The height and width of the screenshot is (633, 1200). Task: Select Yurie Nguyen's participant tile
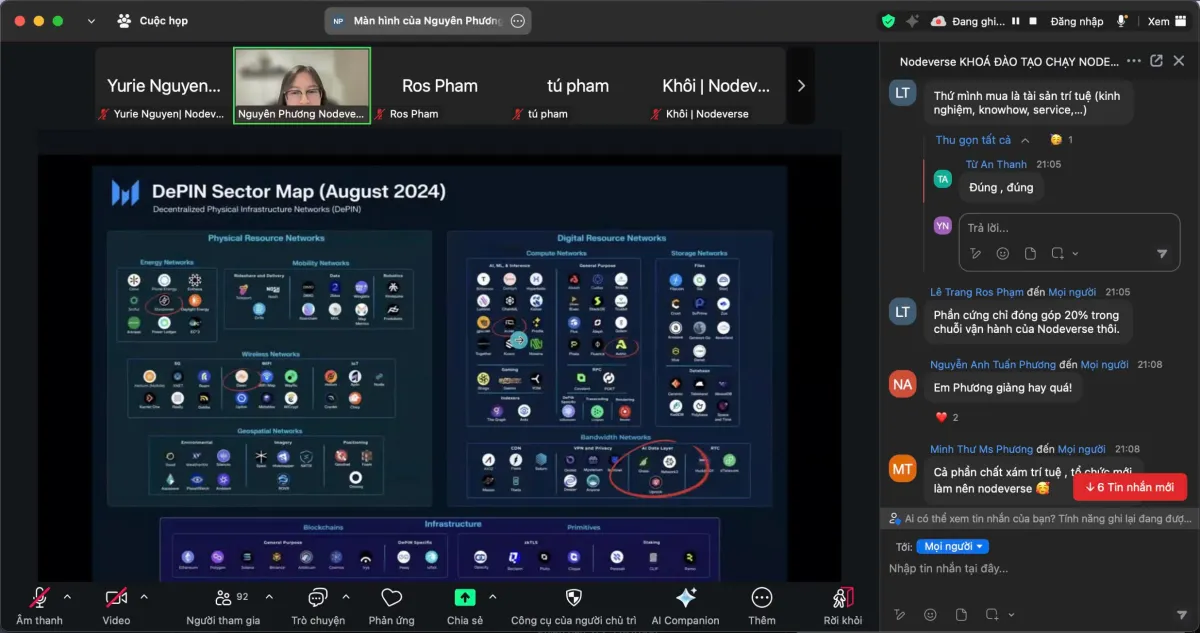163,86
